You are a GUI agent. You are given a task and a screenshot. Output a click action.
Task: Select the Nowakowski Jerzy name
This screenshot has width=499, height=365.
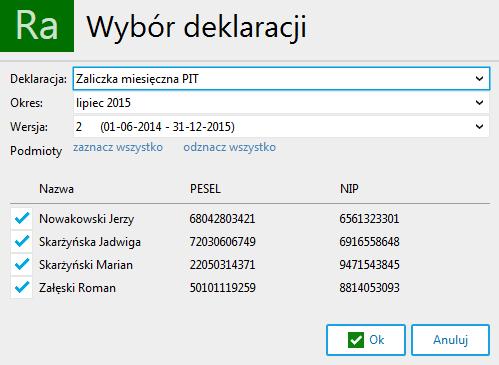86,219
